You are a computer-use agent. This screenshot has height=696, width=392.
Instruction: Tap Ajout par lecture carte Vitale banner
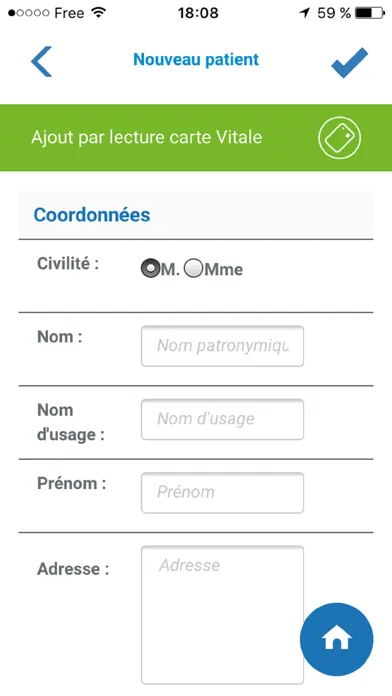click(x=196, y=138)
